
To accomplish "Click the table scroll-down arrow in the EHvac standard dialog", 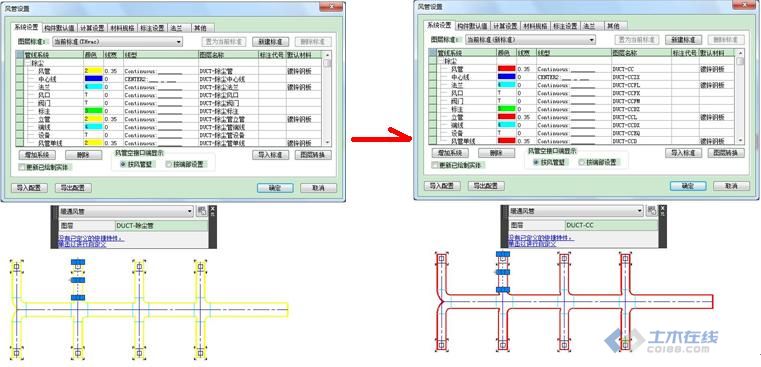I will point(328,142).
